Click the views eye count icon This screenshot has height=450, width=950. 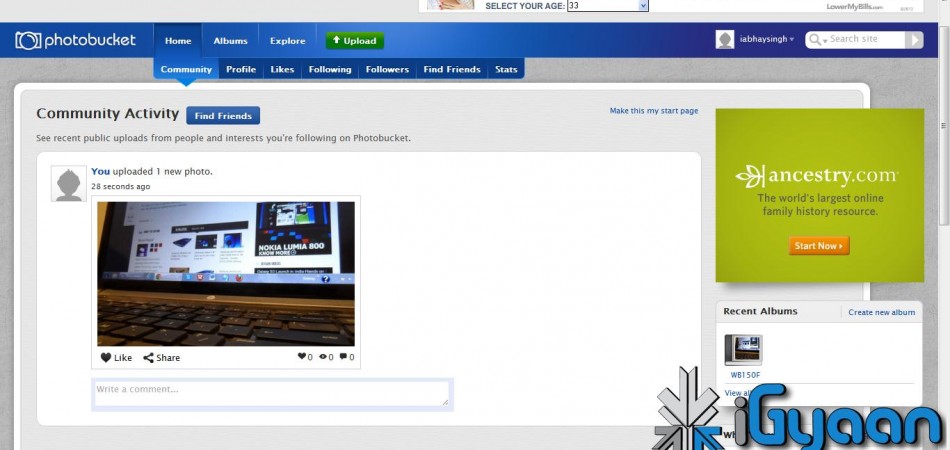(324, 357)
